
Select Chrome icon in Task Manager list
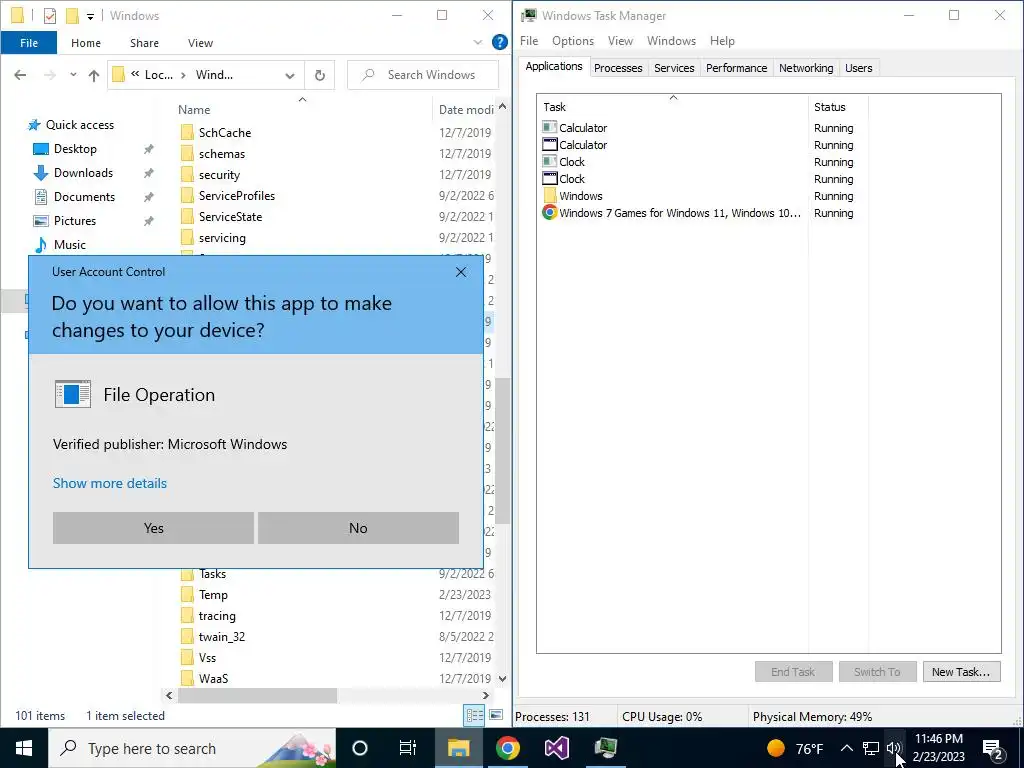pyautogui.click(x=550, y=212)
